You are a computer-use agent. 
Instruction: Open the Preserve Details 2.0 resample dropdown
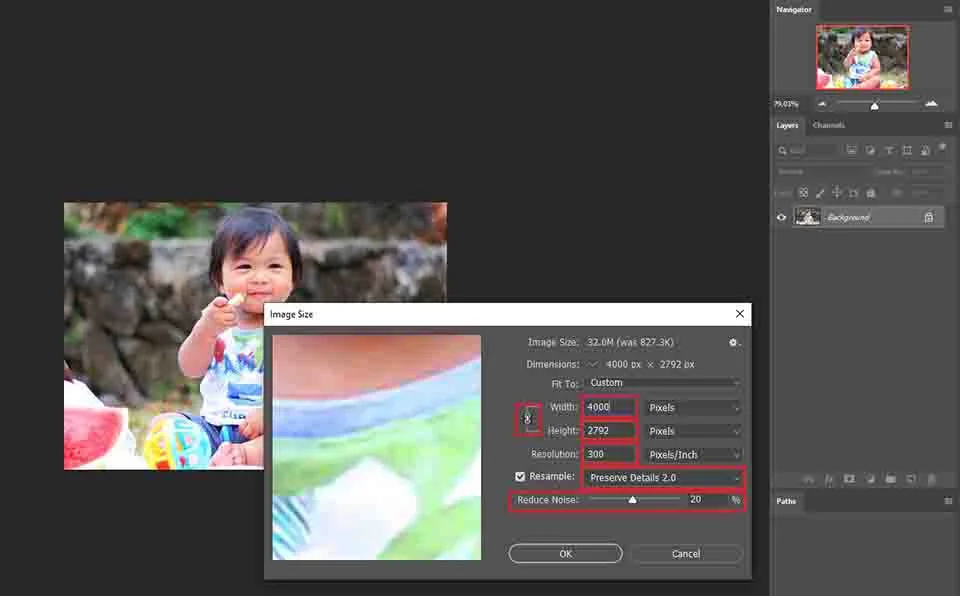coord(664,478)
